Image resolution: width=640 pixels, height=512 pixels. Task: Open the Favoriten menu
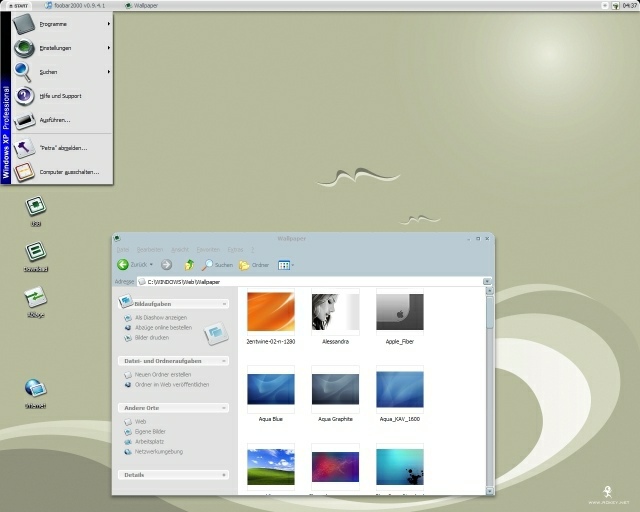[x=208, y=249]
